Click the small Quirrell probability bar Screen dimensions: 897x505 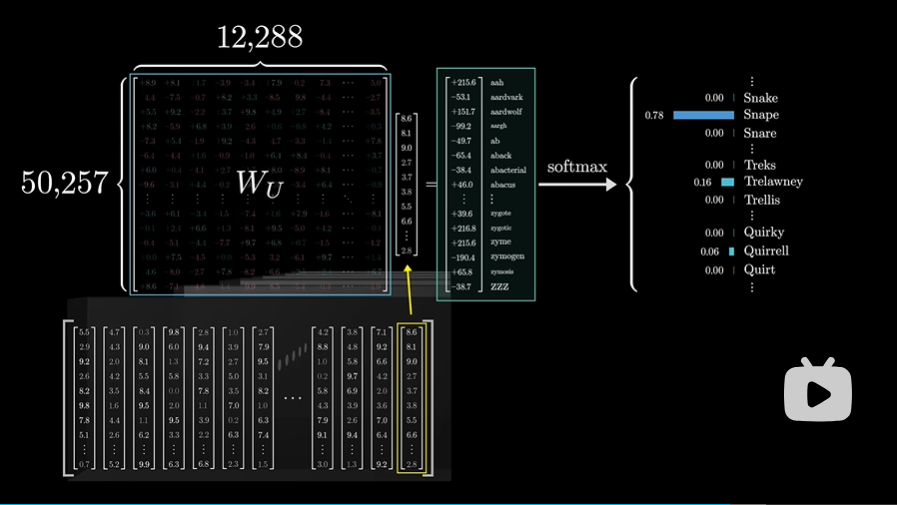(x=732, y=252)
